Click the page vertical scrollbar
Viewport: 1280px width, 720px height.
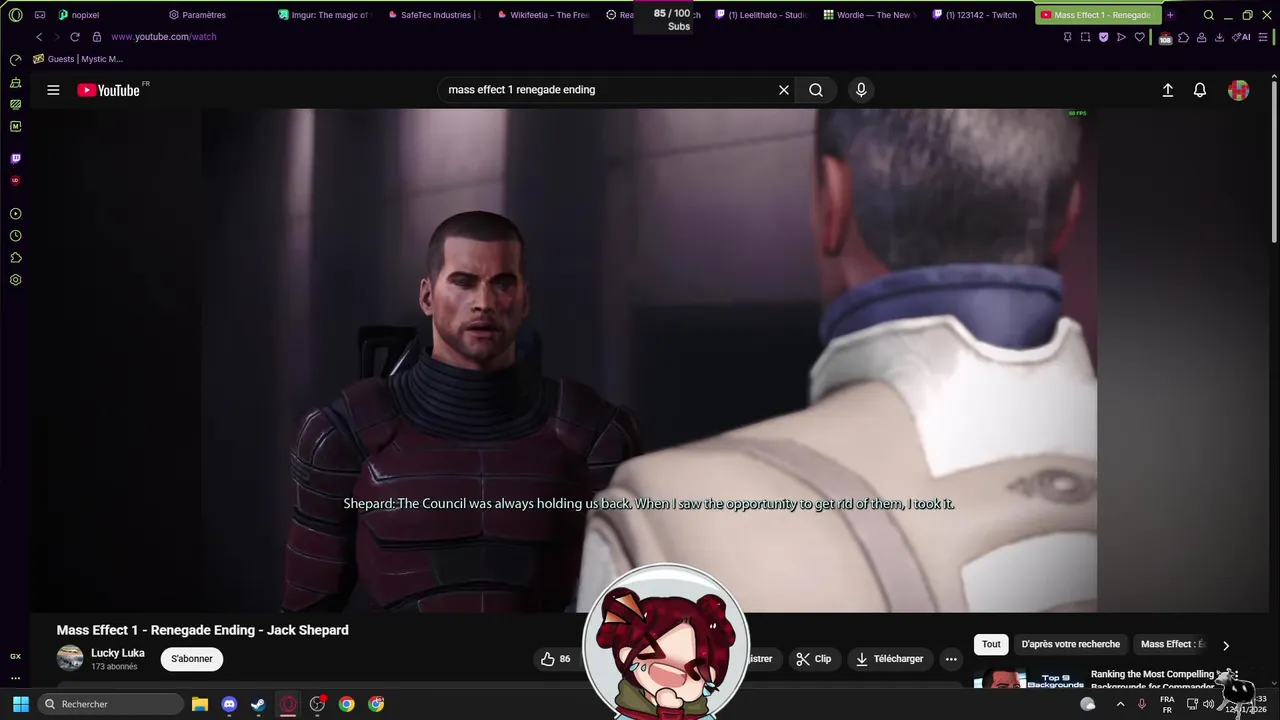(1274, 160)
